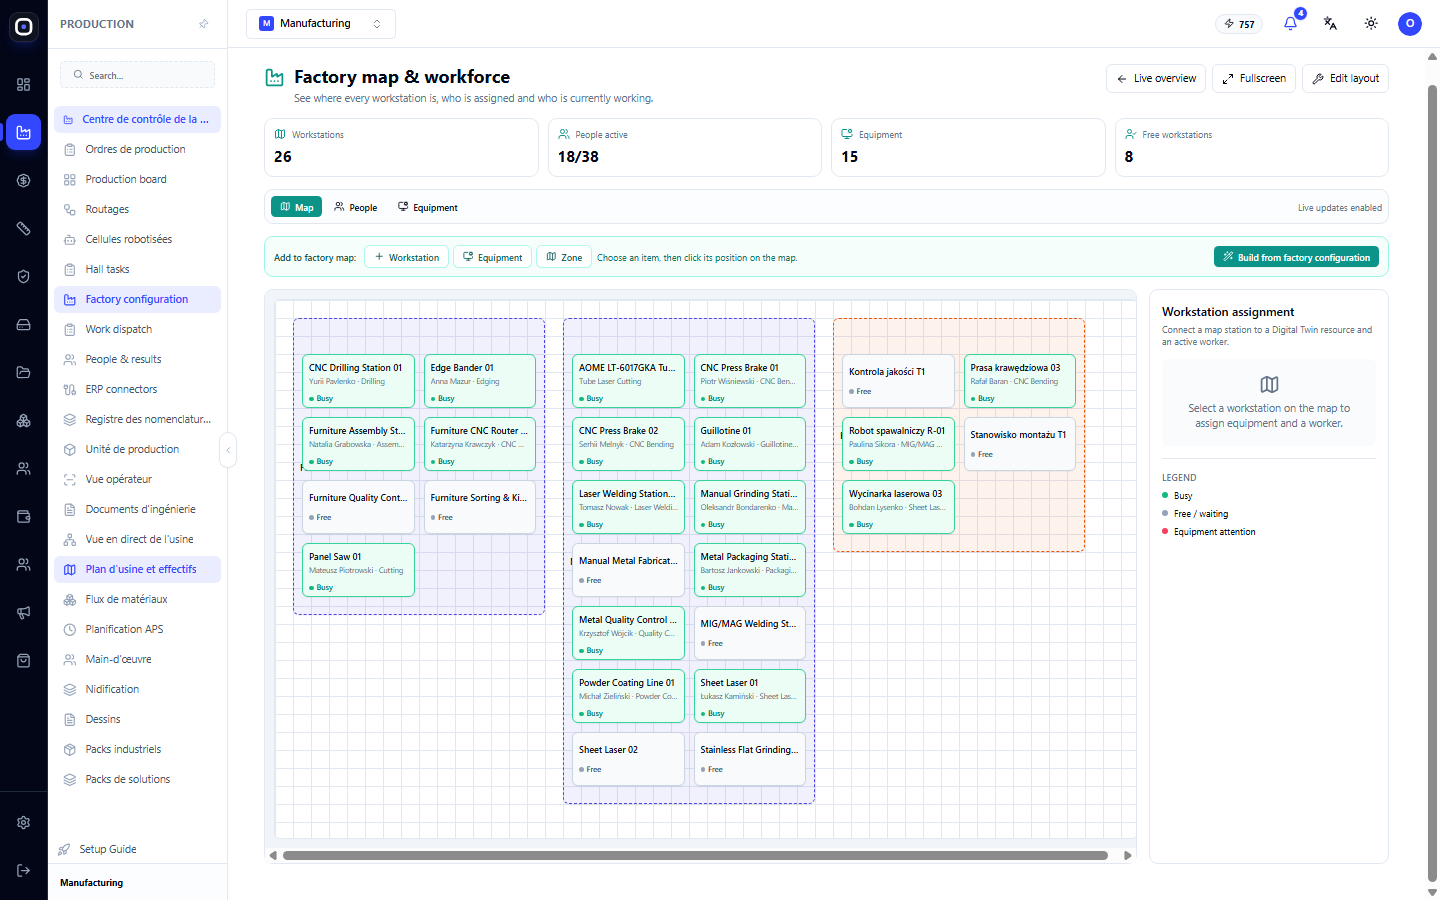Click the Fullscreen button
The image size is (1440, 900).
1254,78
